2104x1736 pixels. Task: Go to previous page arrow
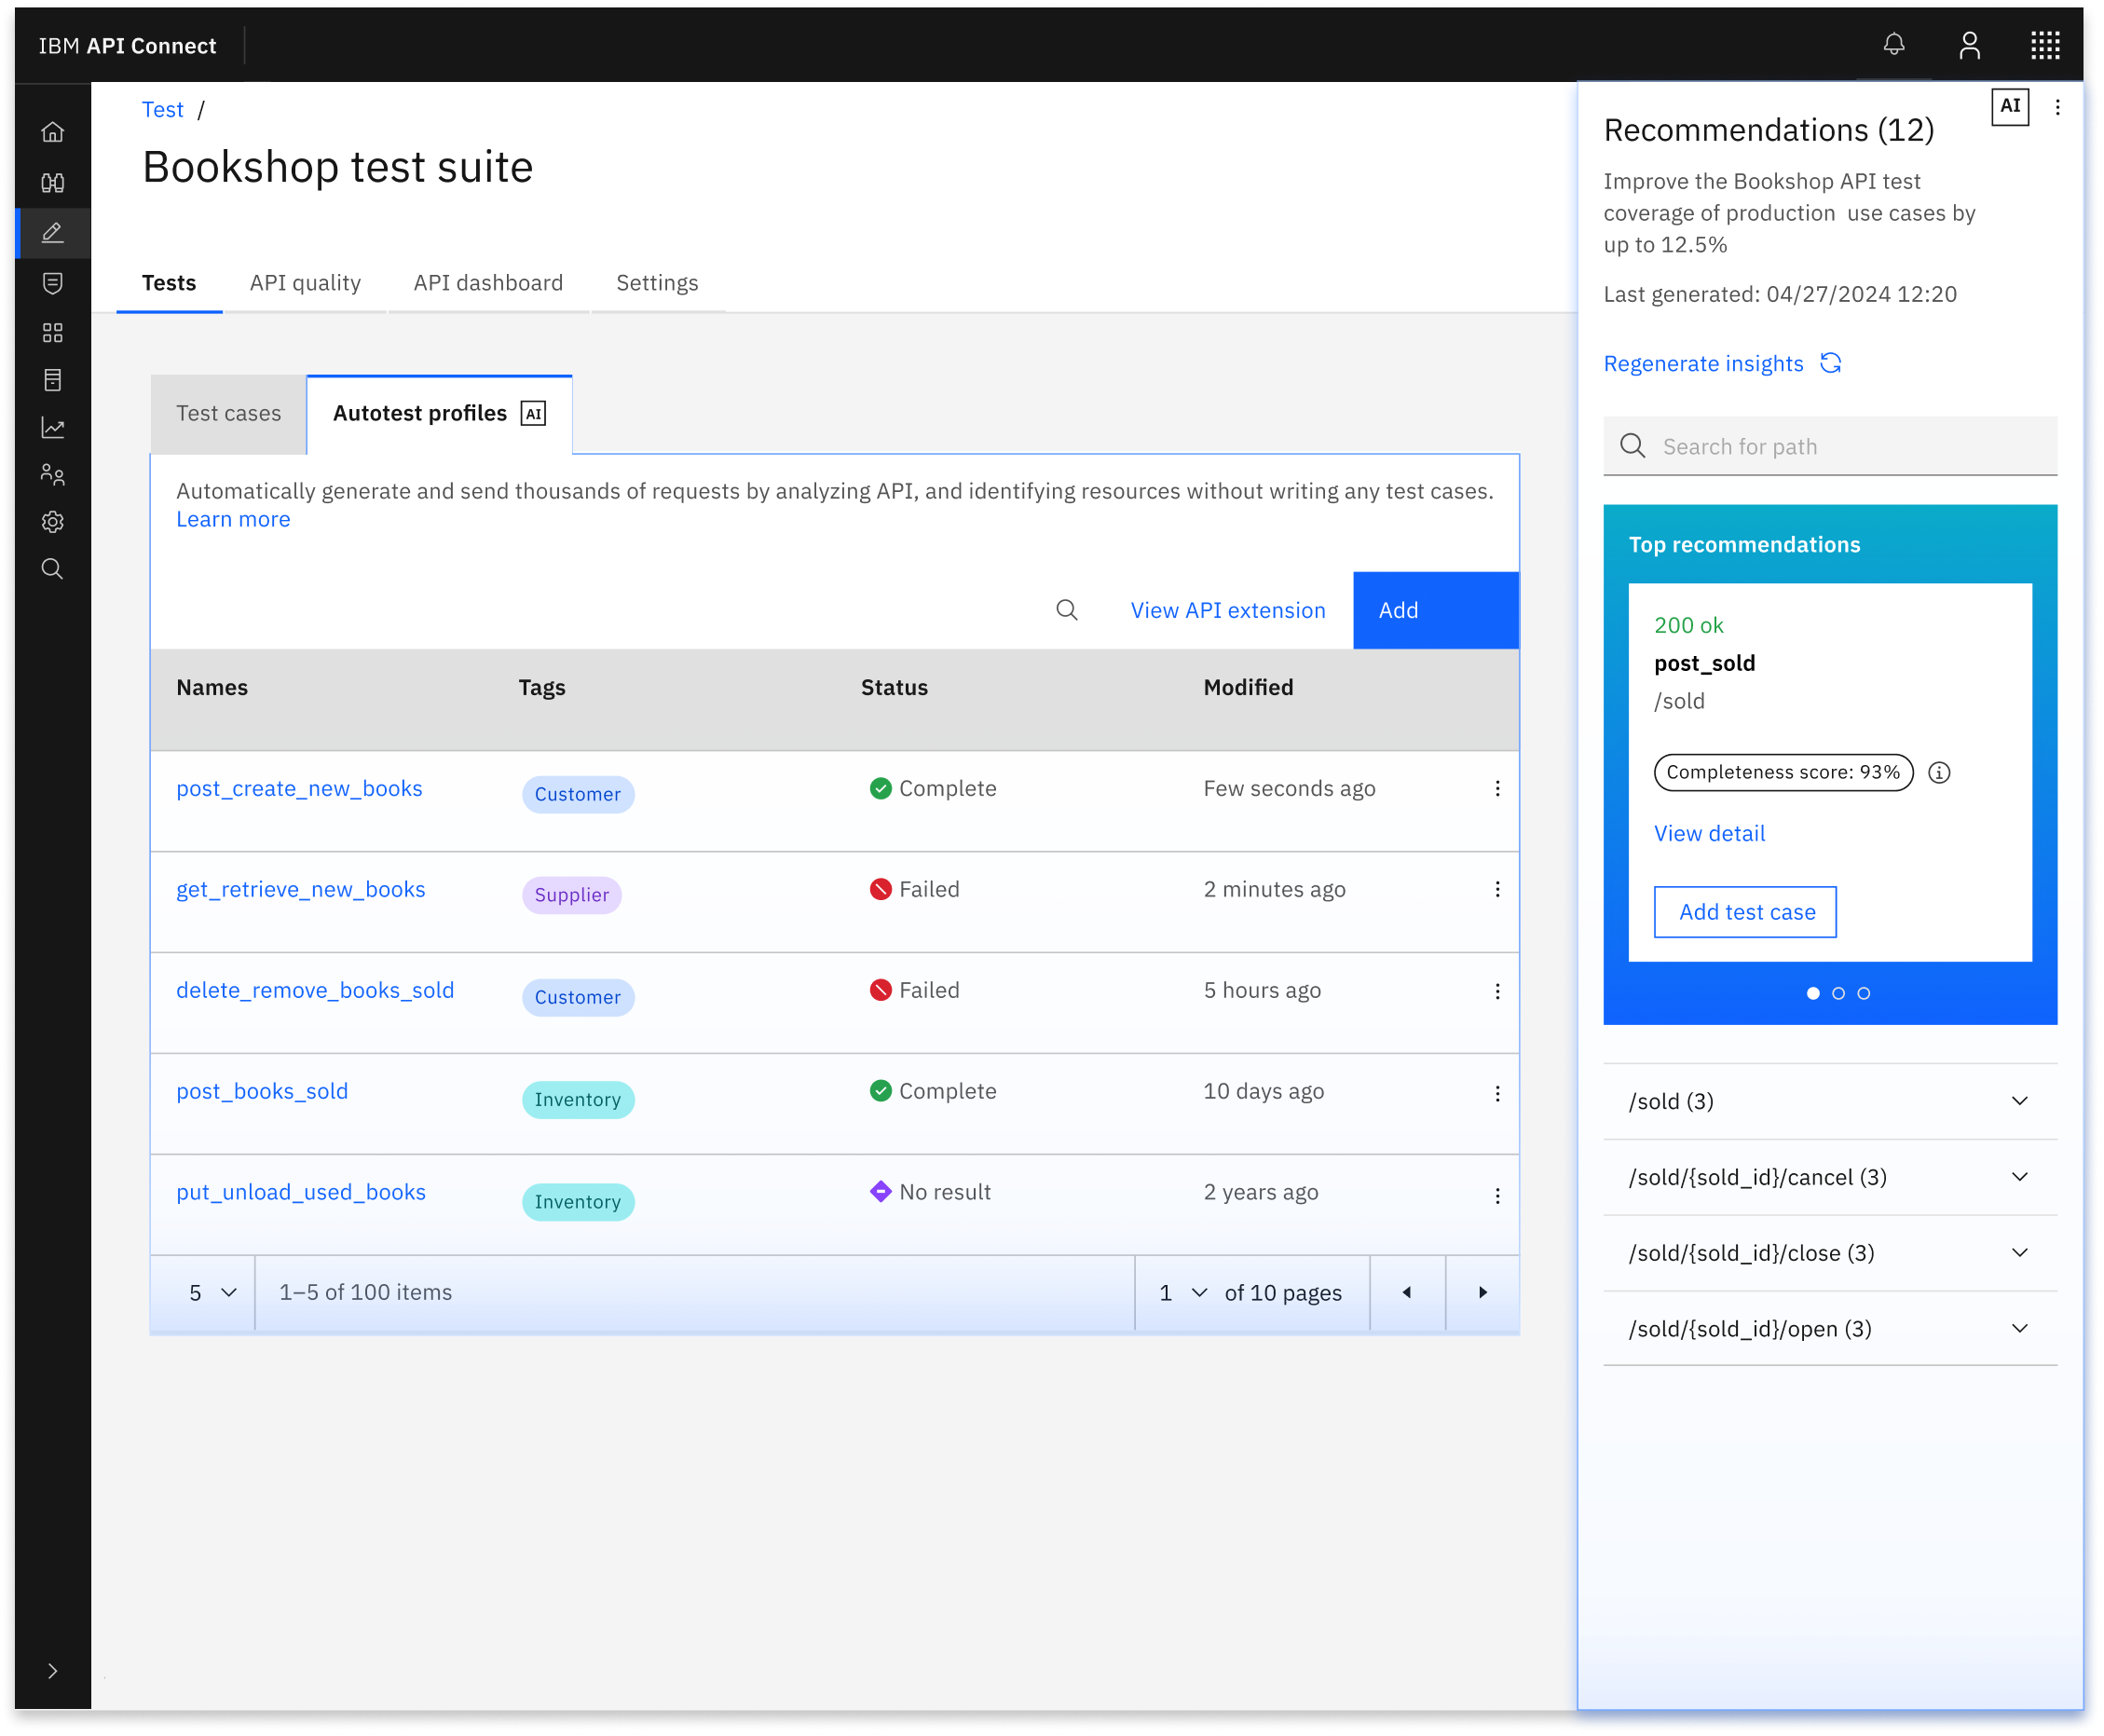click(x=1407, y=1293)
